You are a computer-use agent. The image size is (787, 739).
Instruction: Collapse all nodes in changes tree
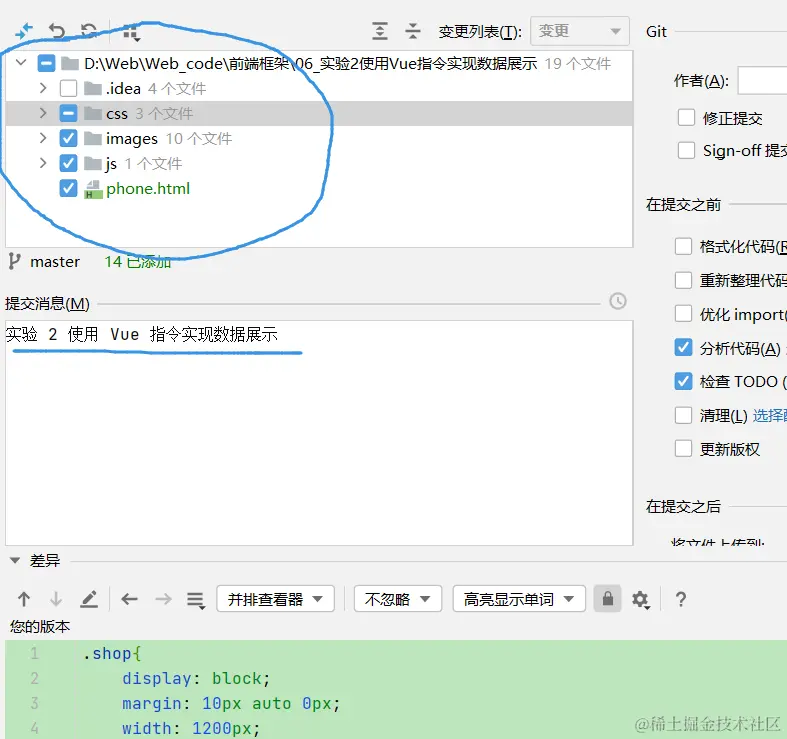point(413,32)
